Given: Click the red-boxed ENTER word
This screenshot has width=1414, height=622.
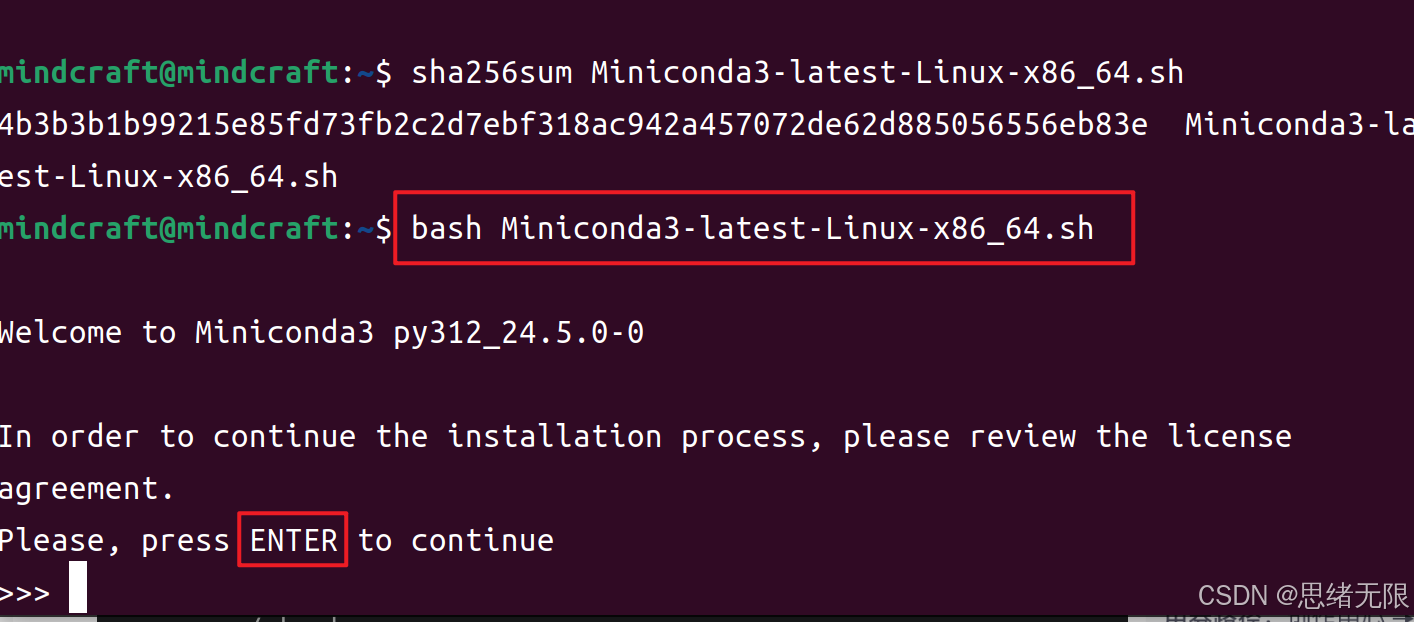Looking at the screenshot, I should point(293,541).
